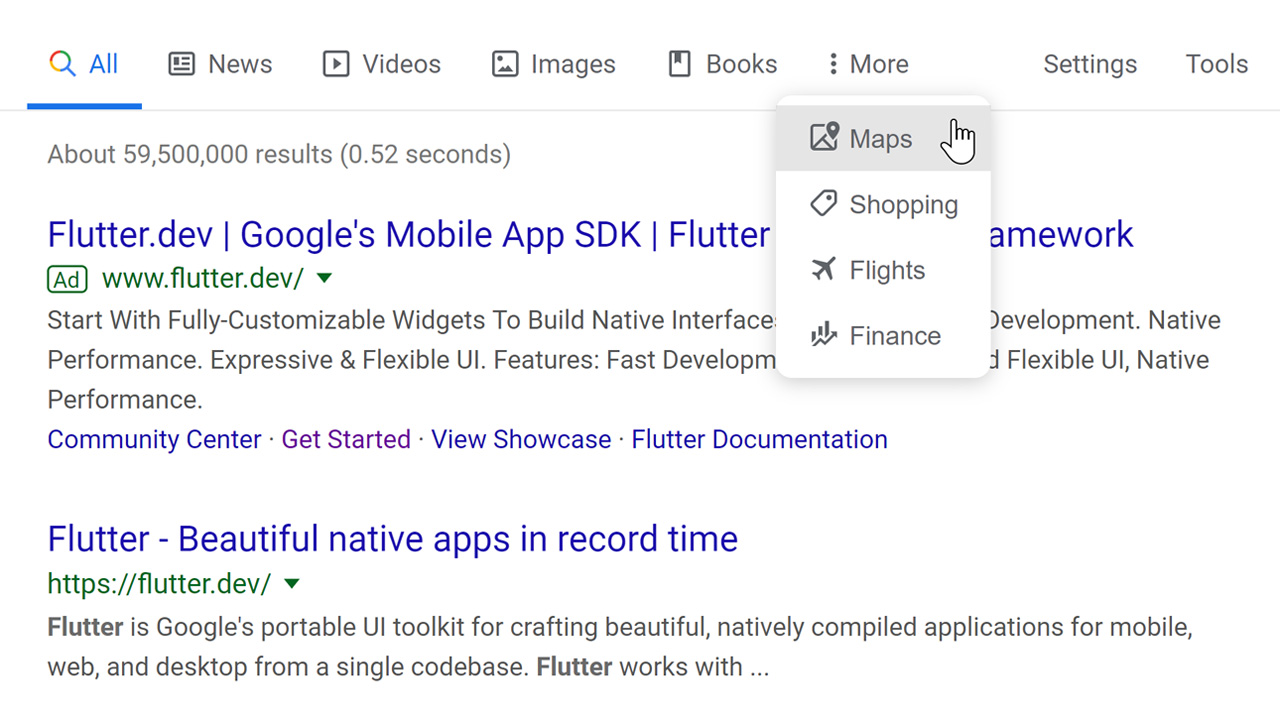1280x720 pixels.
Task: Click the Get Started sitelink
Action: 346,439
